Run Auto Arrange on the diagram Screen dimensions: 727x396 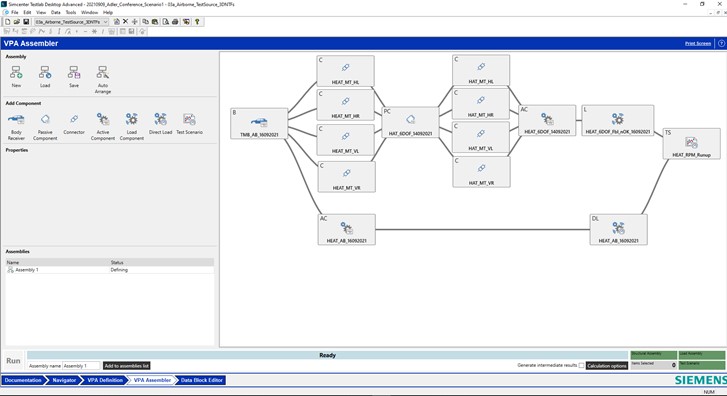[x=102, y=73]
